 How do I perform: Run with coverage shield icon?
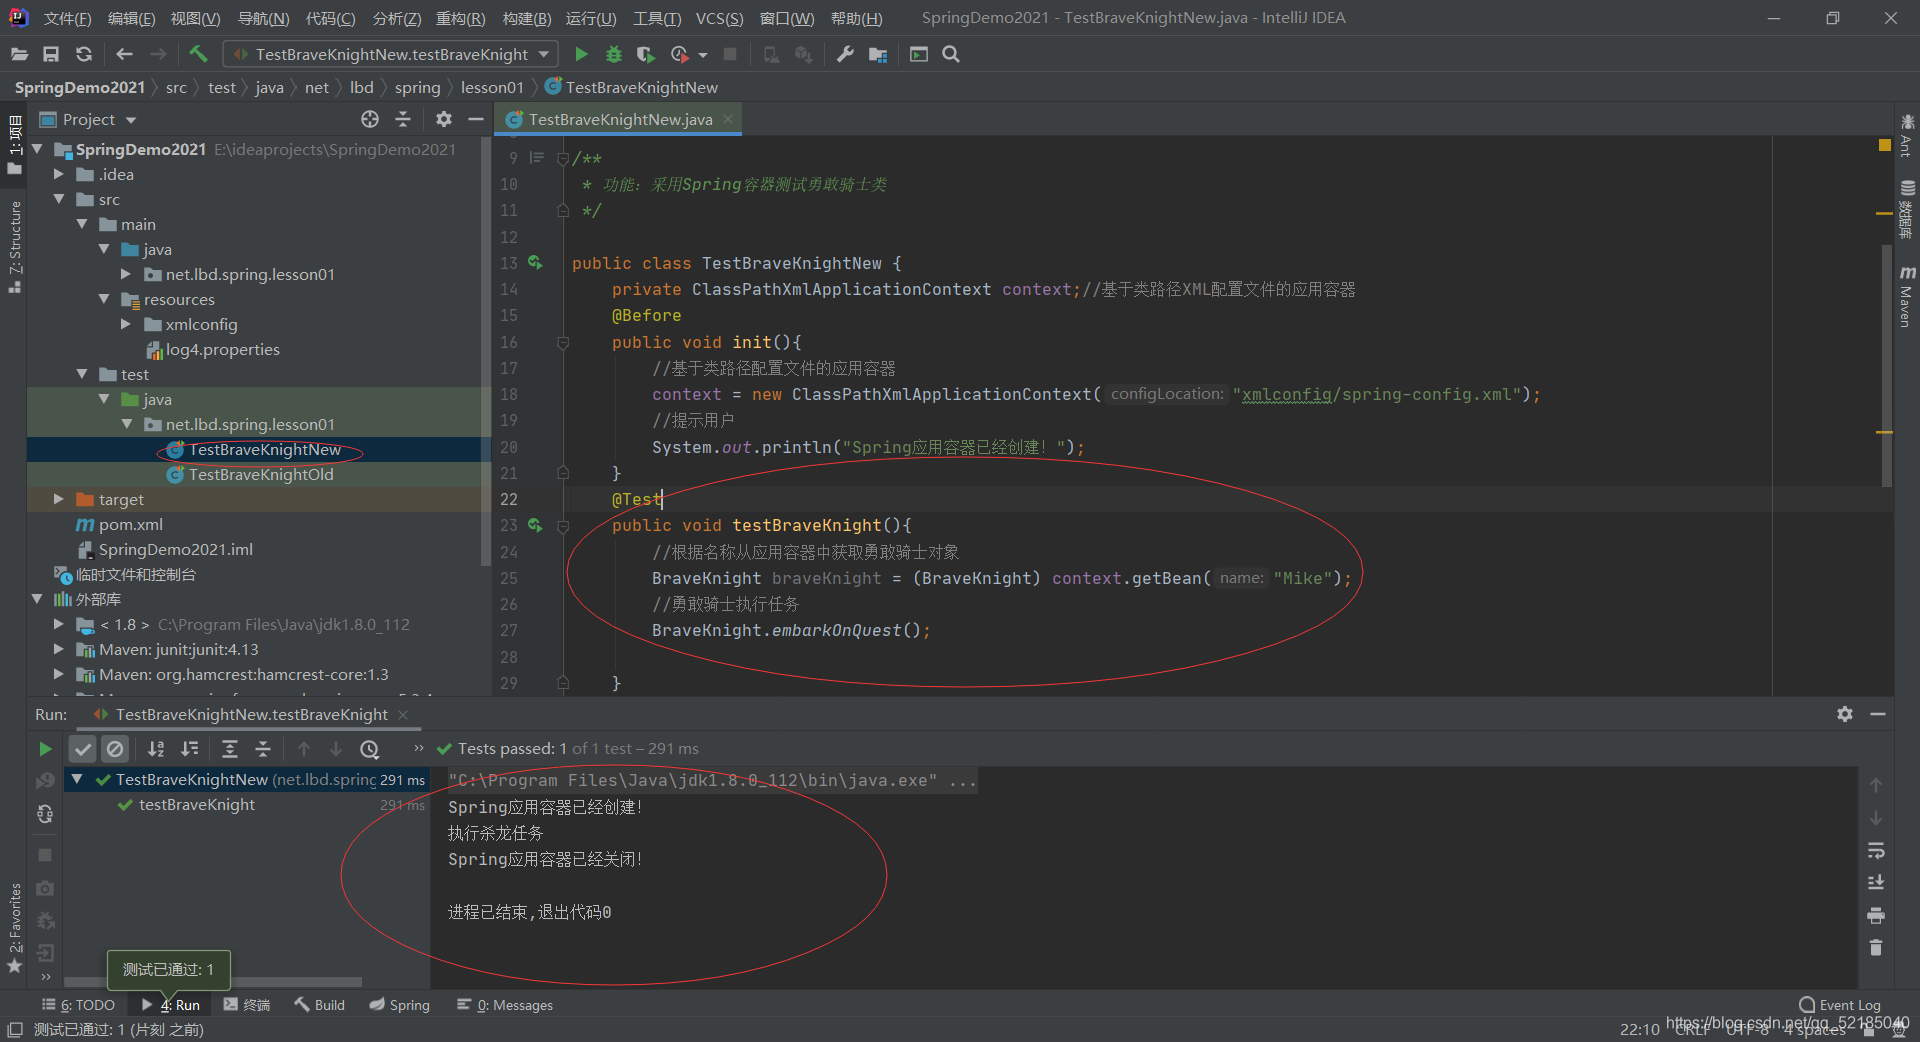click(646, 54)
